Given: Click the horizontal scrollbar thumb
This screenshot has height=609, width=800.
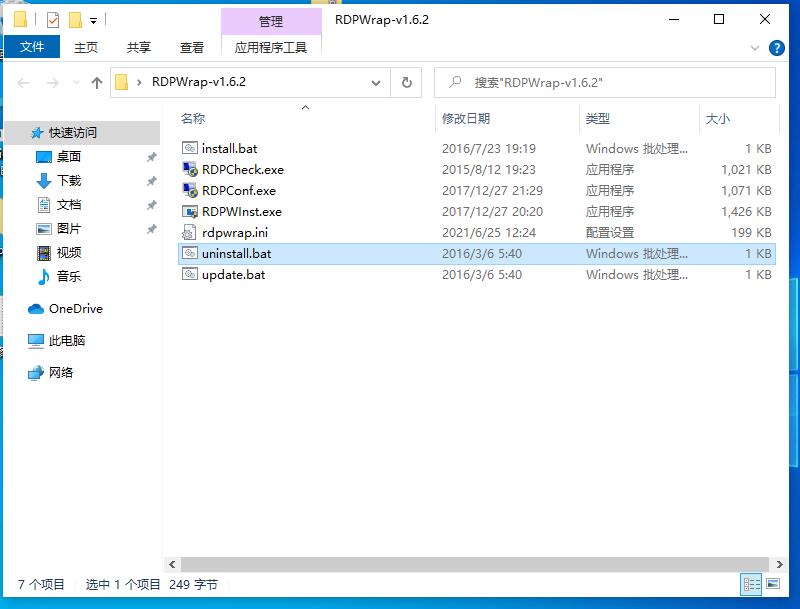Looking at the screenshot, I should (474, 564).
